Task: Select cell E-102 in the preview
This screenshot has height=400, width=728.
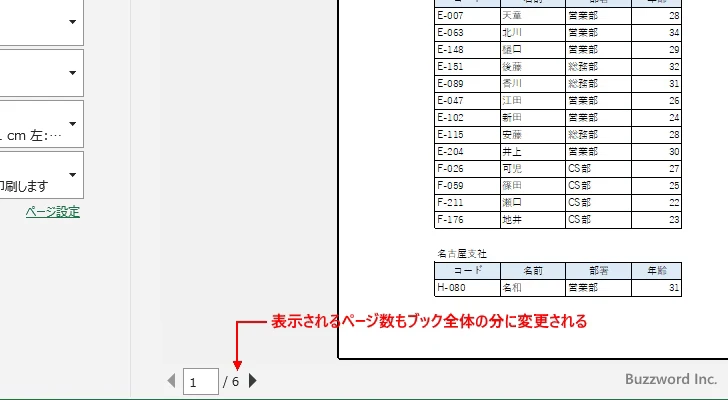Action: pos(468,118)
